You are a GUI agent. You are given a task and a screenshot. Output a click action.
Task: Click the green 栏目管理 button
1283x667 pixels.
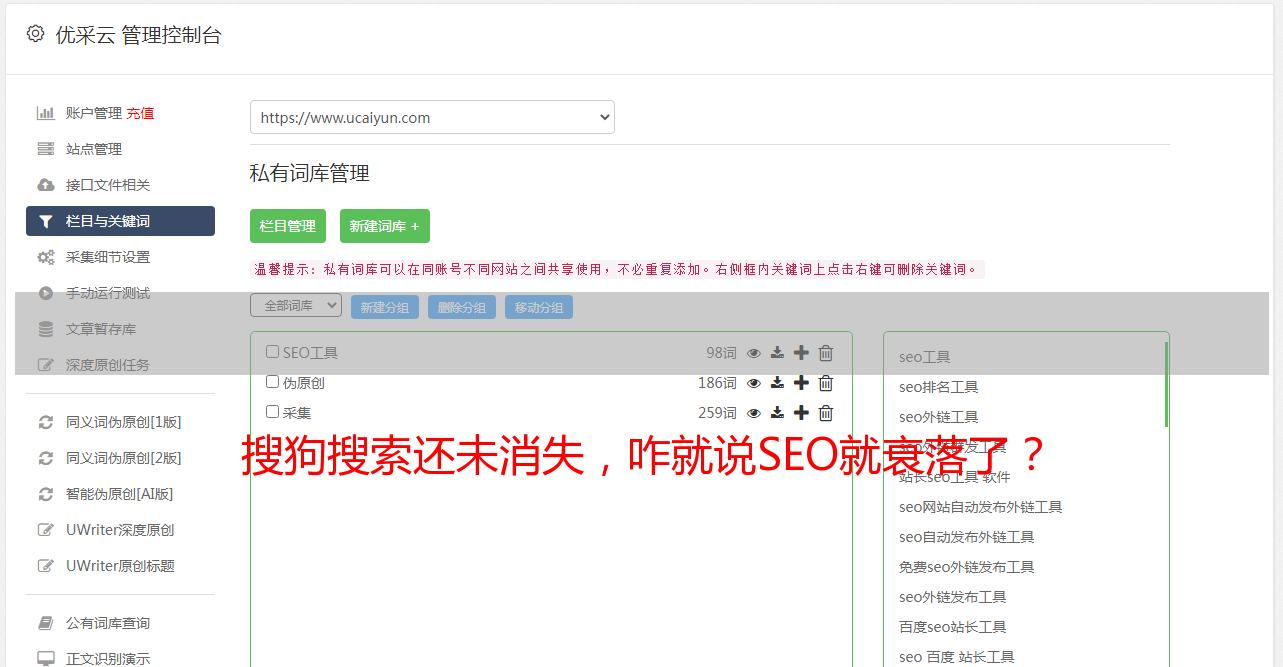[288, 226]
